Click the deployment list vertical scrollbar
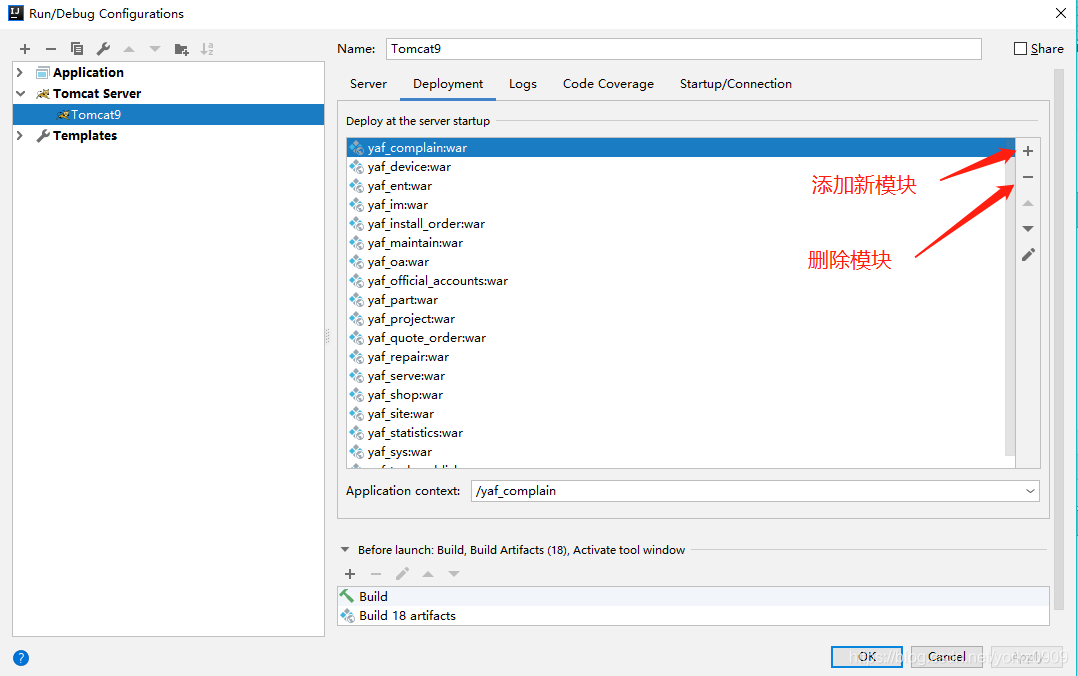Viewport: 1078px width, 676px height. tap(1010, 296)
